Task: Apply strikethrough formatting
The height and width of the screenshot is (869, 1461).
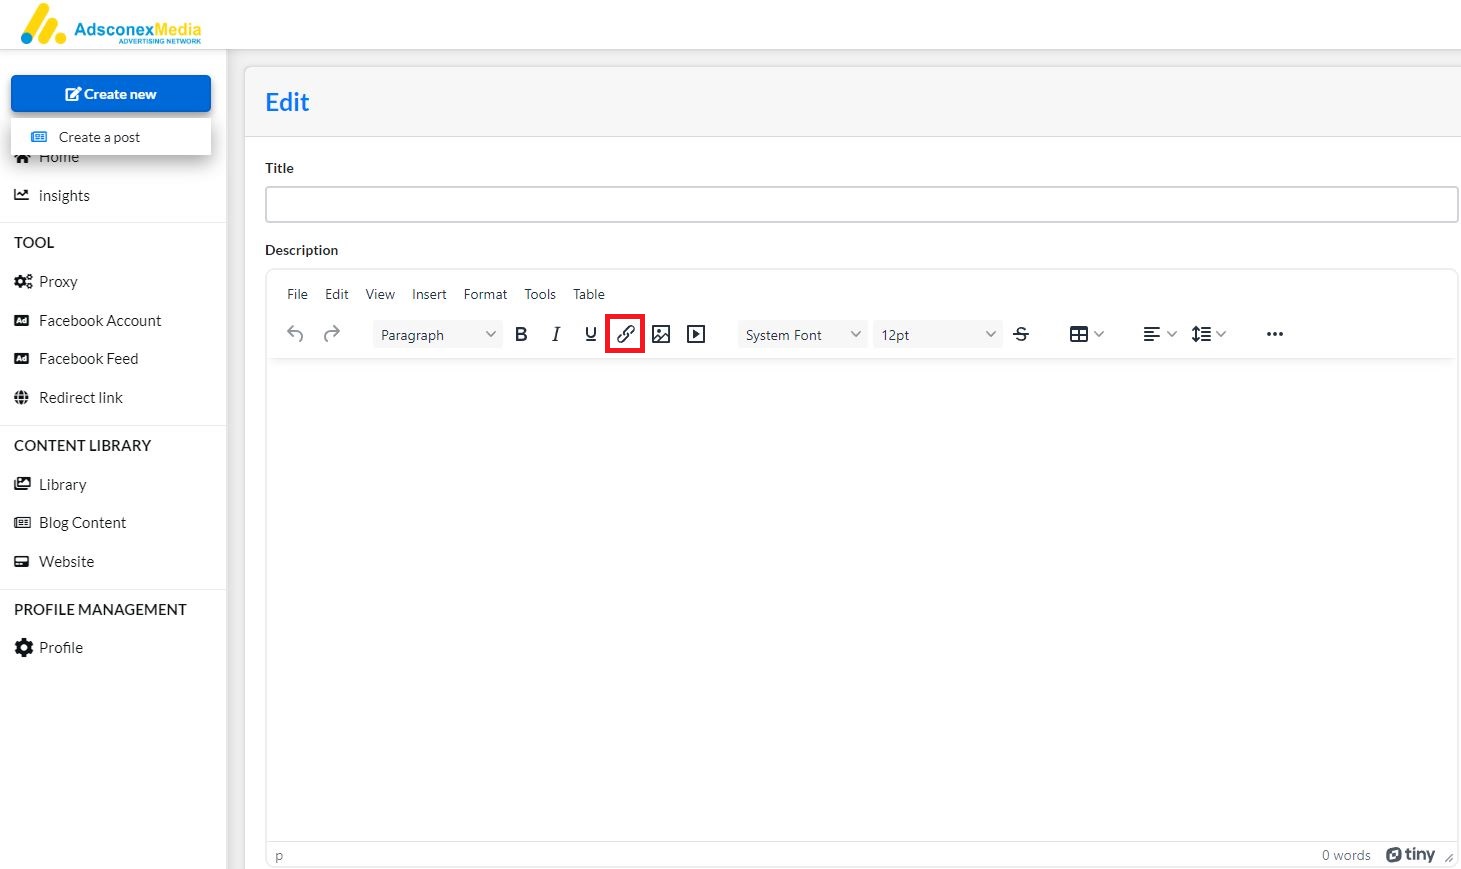Action: [x=1021, y=334]
